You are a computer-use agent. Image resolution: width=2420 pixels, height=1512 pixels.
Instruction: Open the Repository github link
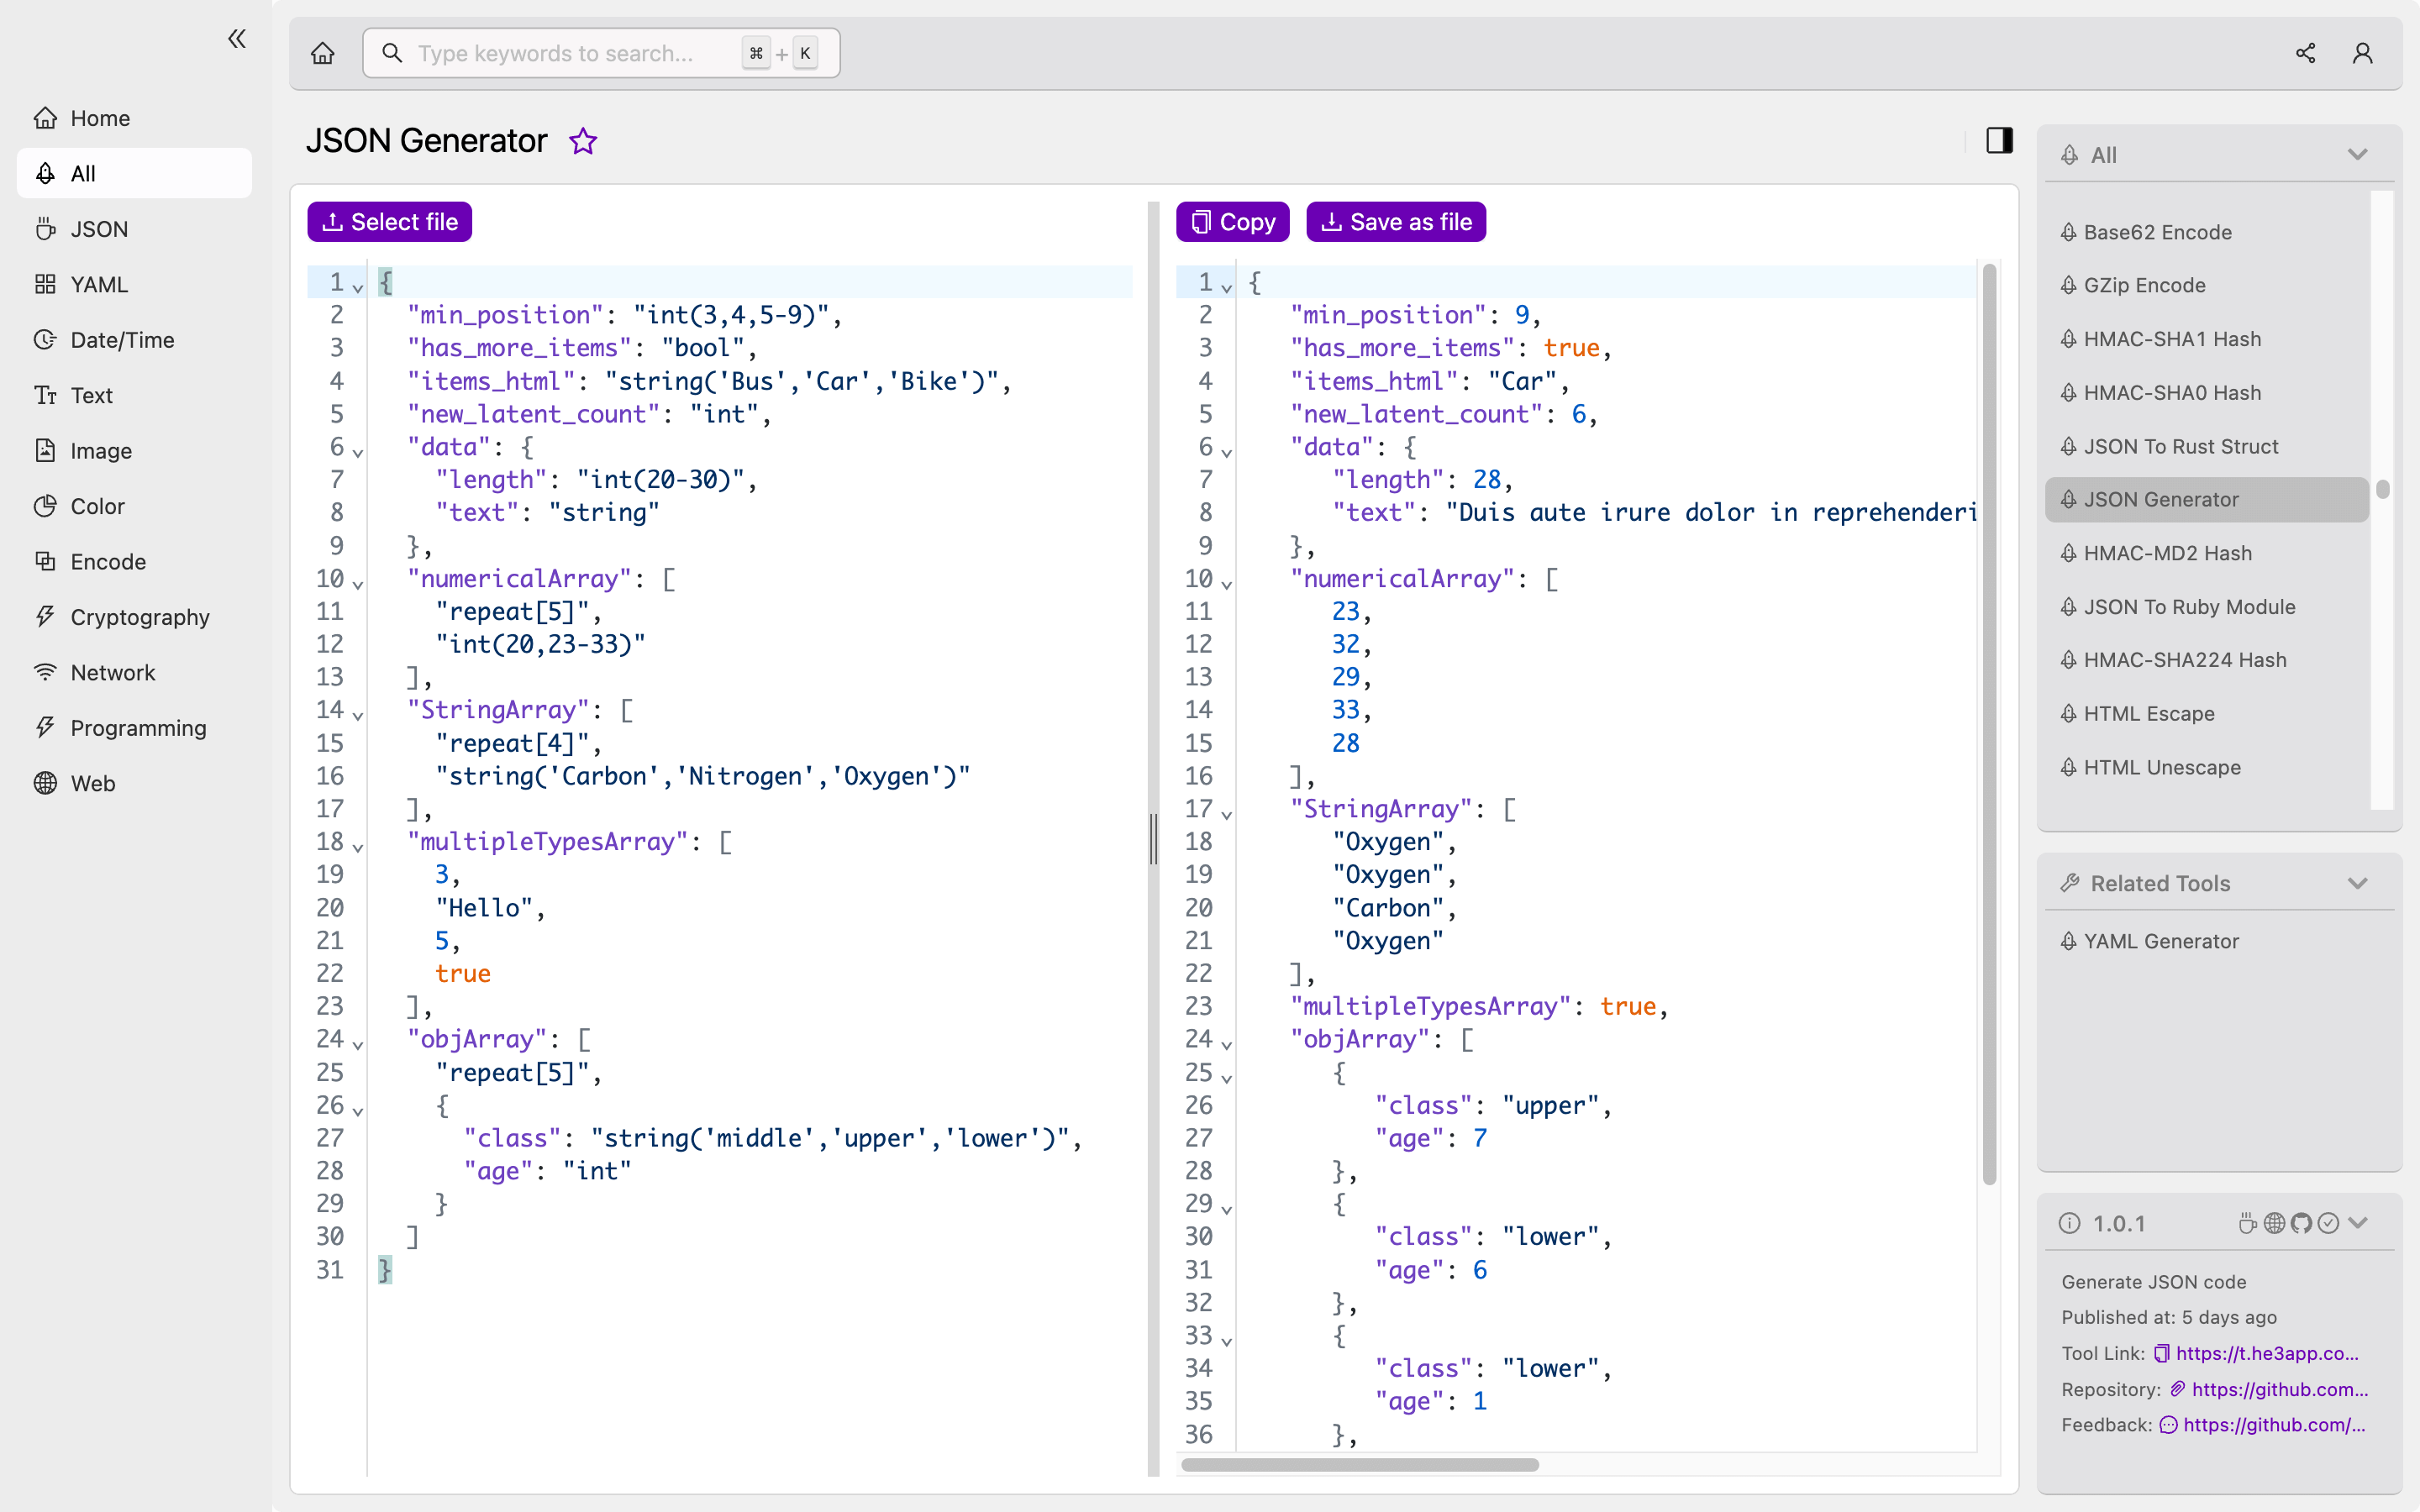2280,1389
